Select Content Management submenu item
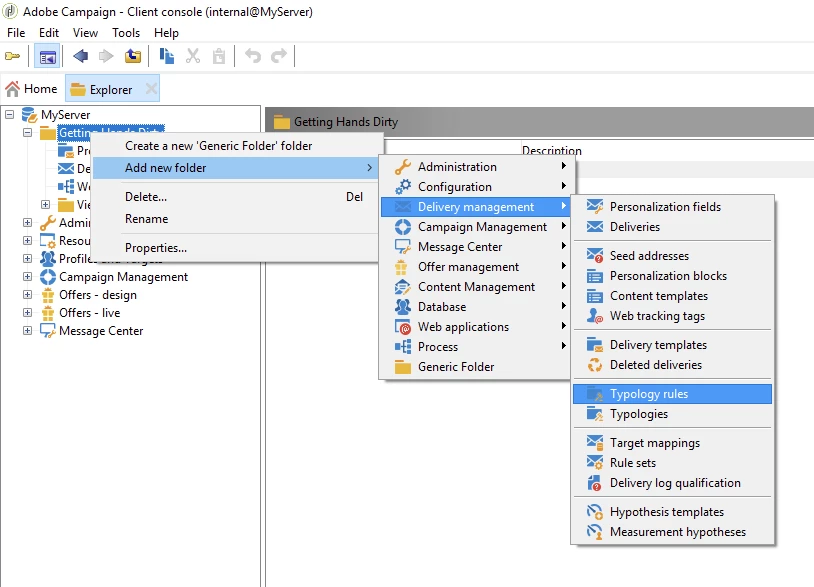Viewport: 814px width, 587px height. pyautogui.click(x=475, y=286)
